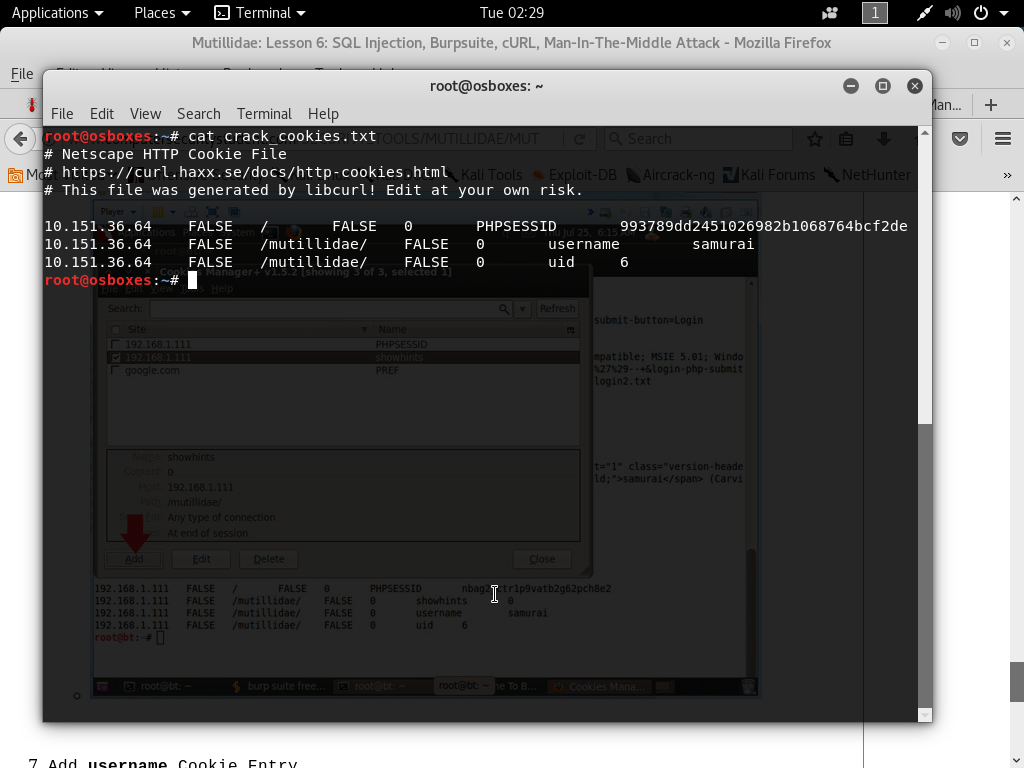Open the Search menu in terminal
Screen dimensions: 1024x768
198,114
